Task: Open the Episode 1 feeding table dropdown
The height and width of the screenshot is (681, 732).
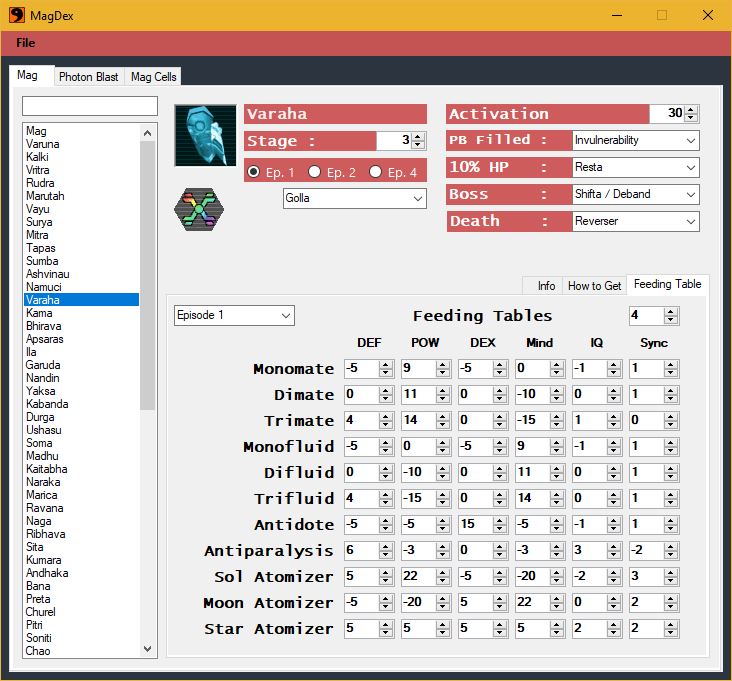Action: (x=234, y=315)
